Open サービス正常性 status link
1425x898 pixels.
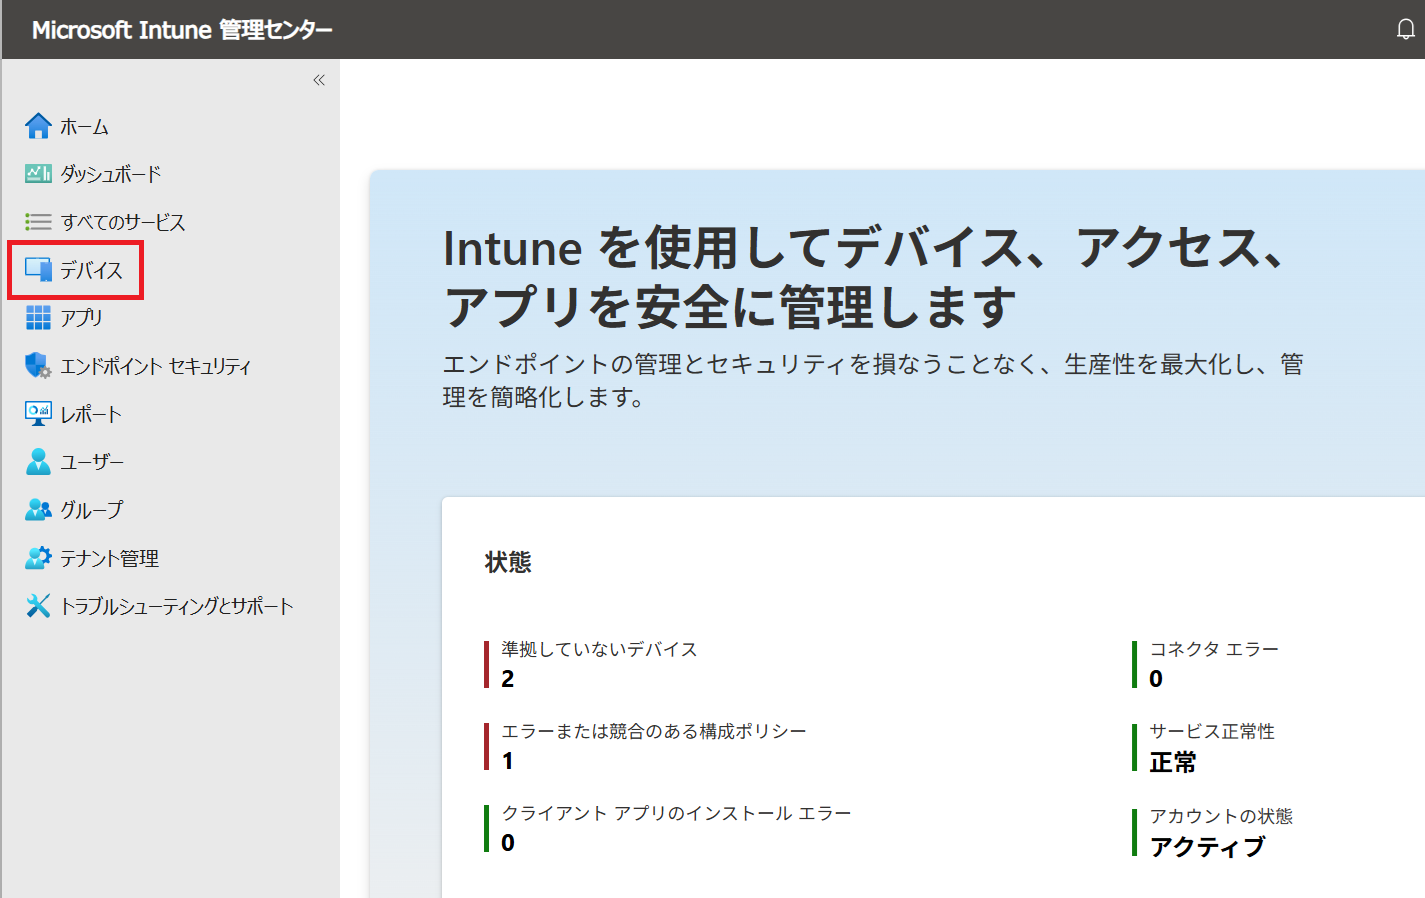click(x=1212, y=731)
